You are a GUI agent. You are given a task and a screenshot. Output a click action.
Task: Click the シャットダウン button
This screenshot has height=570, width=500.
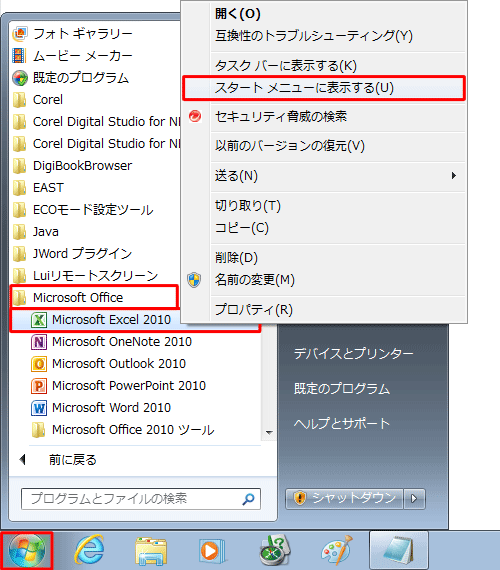344,498
